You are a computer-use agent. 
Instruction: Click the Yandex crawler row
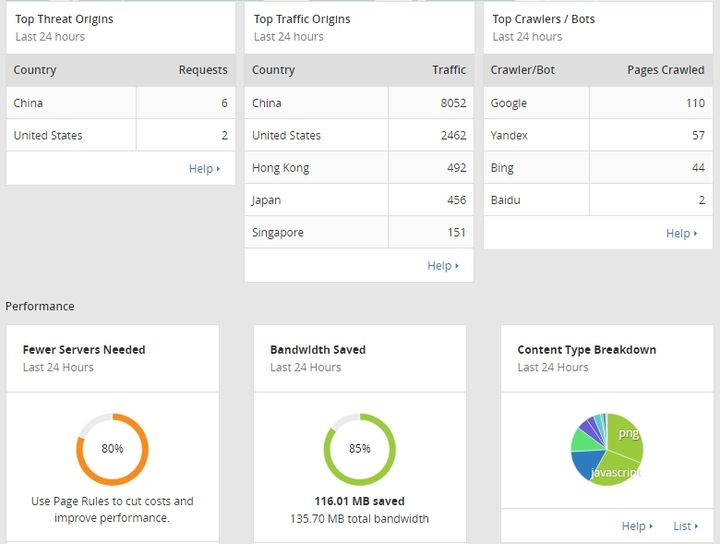click(x=597, y=136)
